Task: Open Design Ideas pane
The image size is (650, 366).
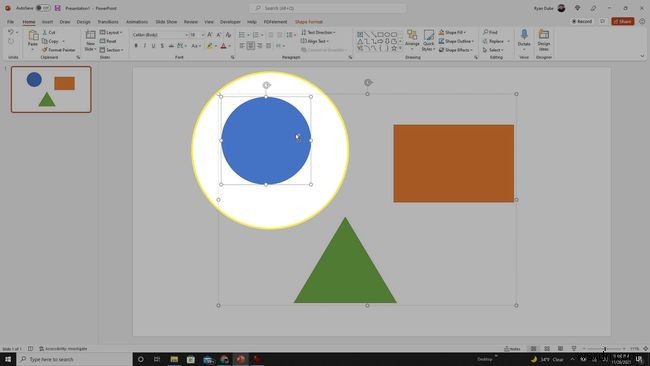Action: coord(544,40)
